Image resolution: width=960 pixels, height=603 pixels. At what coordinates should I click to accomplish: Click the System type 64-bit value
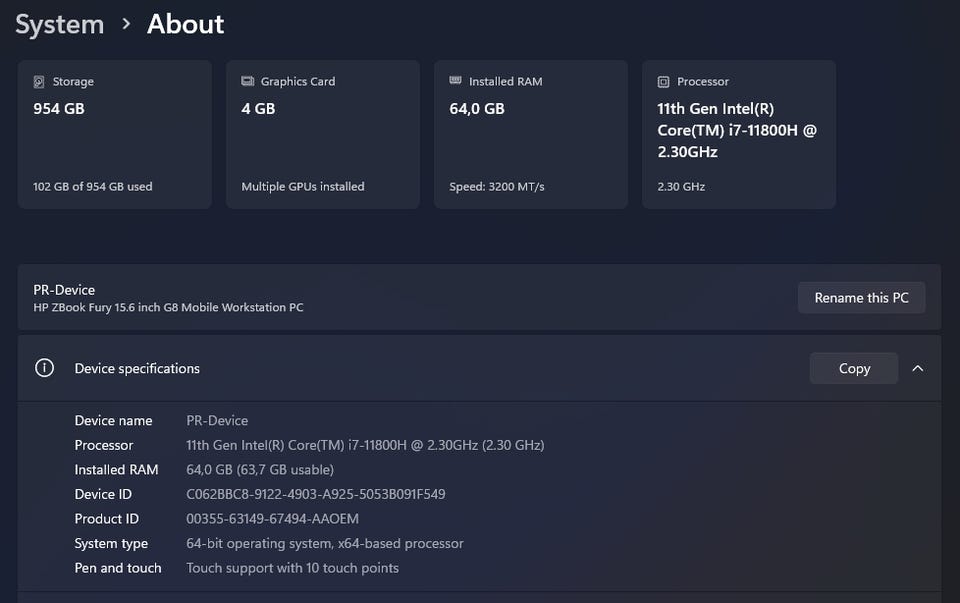(x=324, y=543)
